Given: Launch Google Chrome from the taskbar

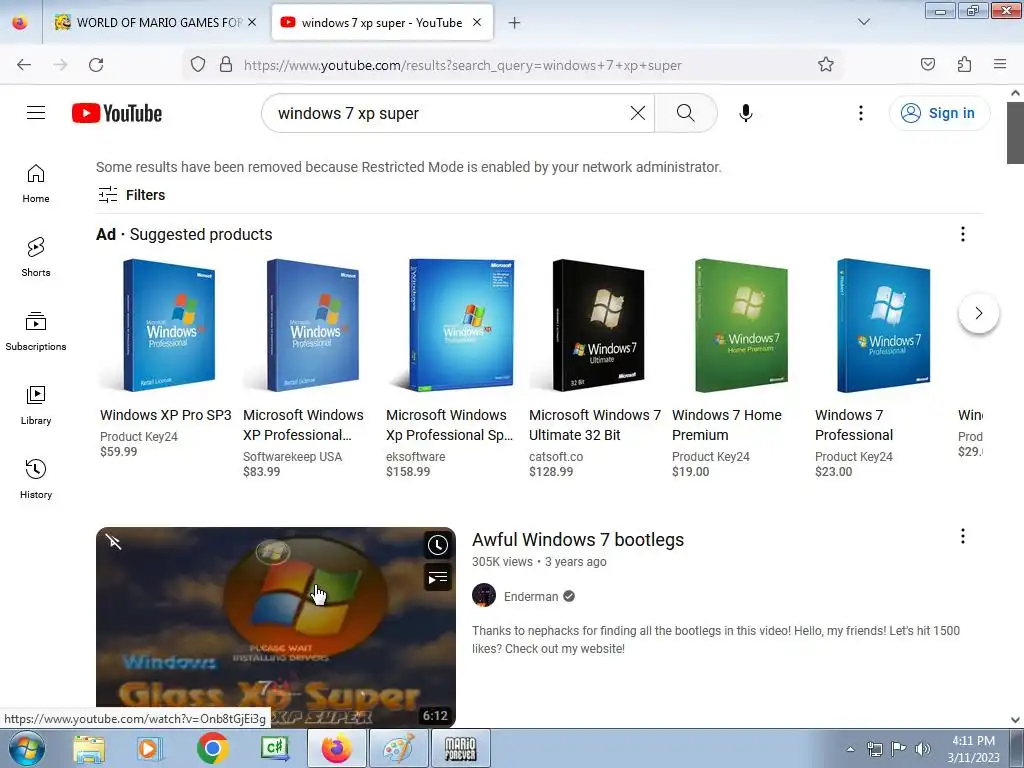Looking at the screenshot, I should pos(212,748).
